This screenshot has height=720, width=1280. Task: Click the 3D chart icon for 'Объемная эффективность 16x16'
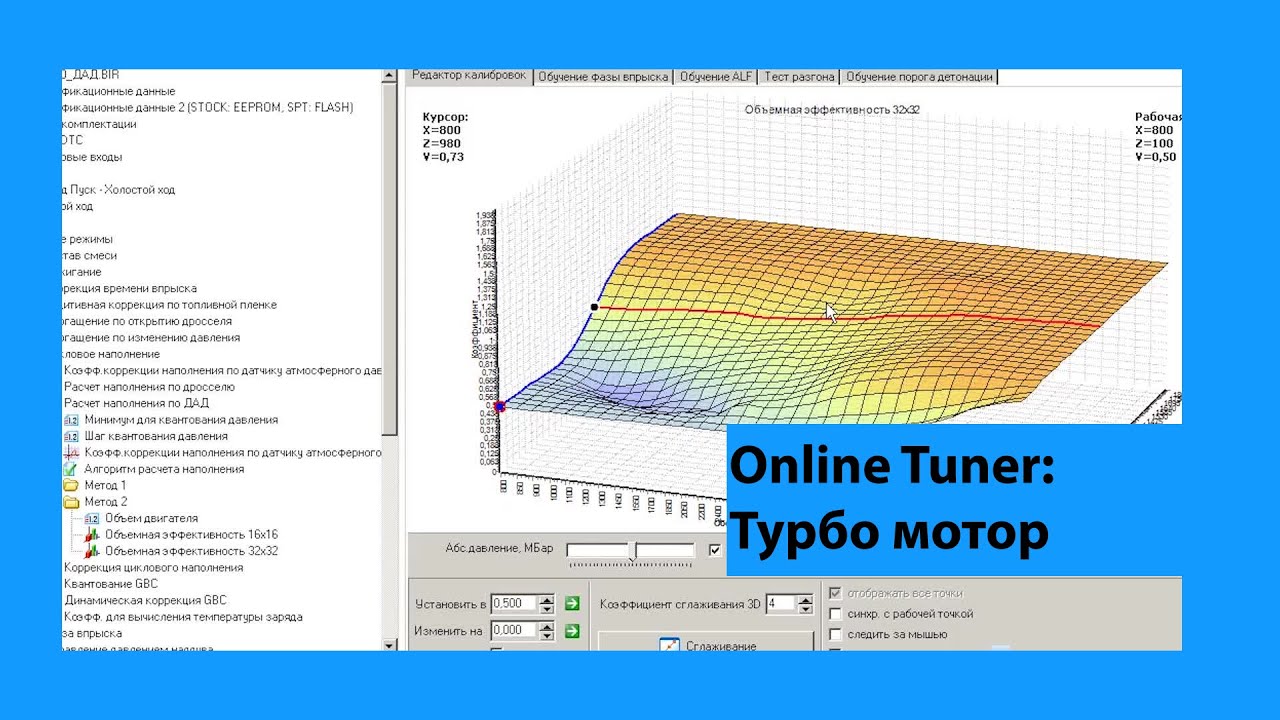tap(92, 535)
